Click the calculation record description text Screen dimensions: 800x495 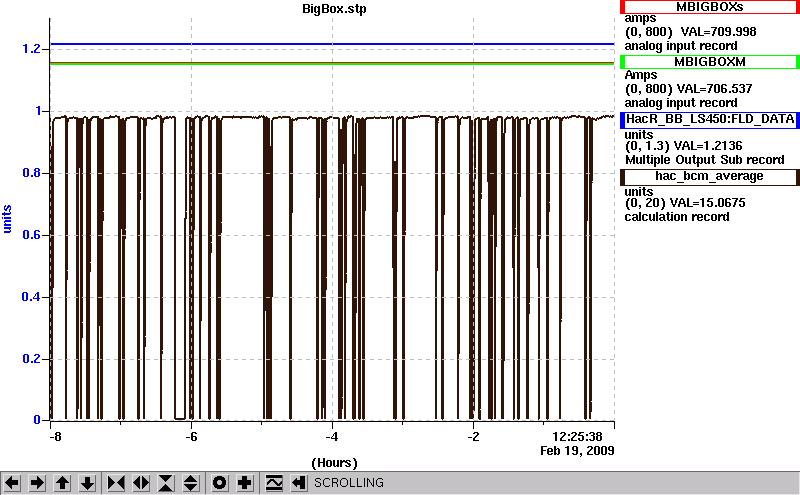click(677, 217)
